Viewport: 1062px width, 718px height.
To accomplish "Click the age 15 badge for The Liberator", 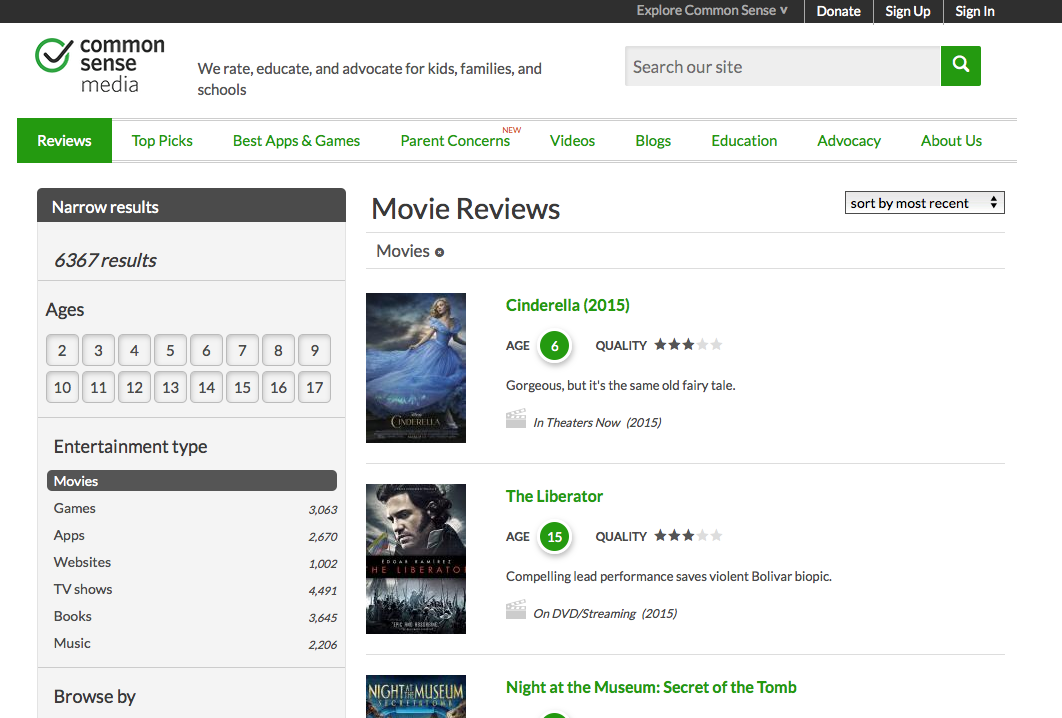I will pyautogui.click(x=555, y=537).
